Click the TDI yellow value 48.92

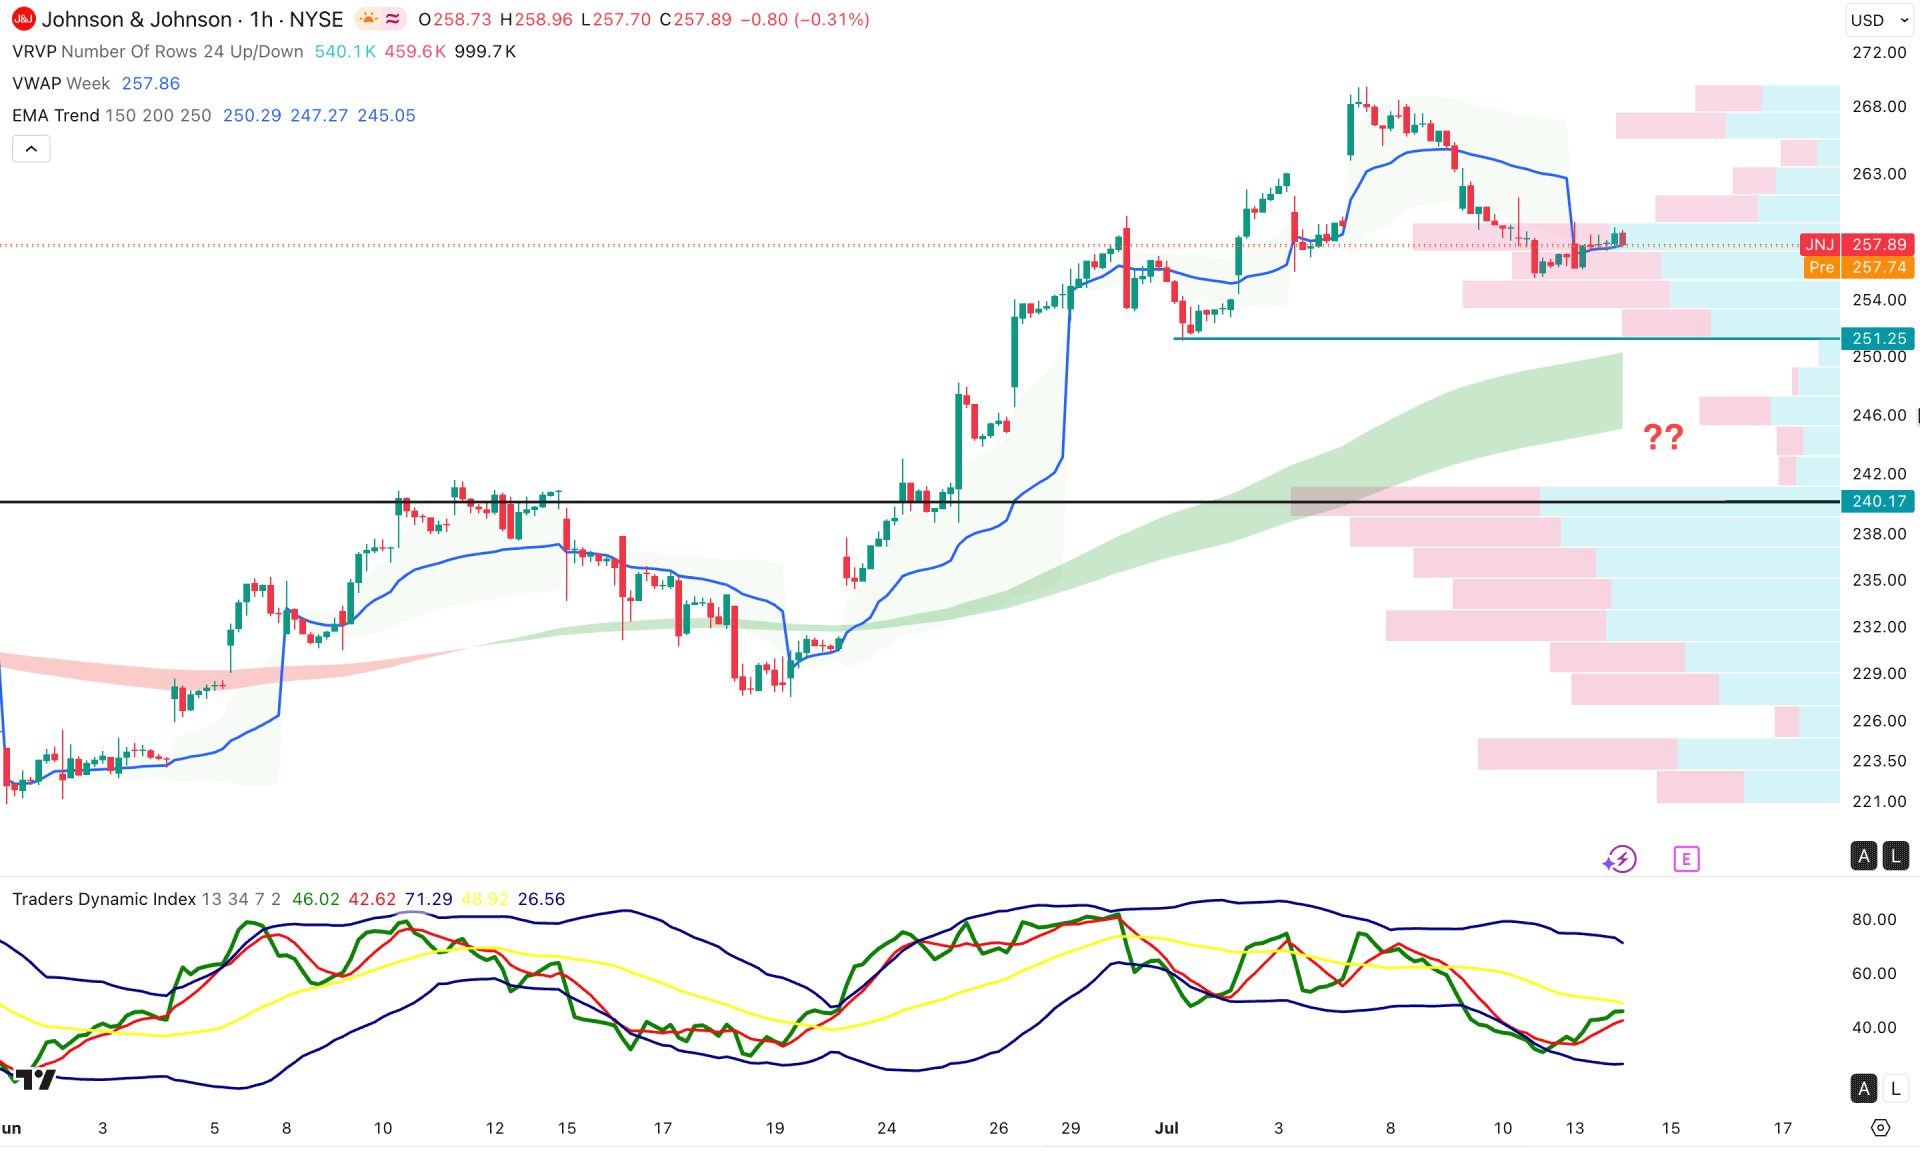pos(485,899)
